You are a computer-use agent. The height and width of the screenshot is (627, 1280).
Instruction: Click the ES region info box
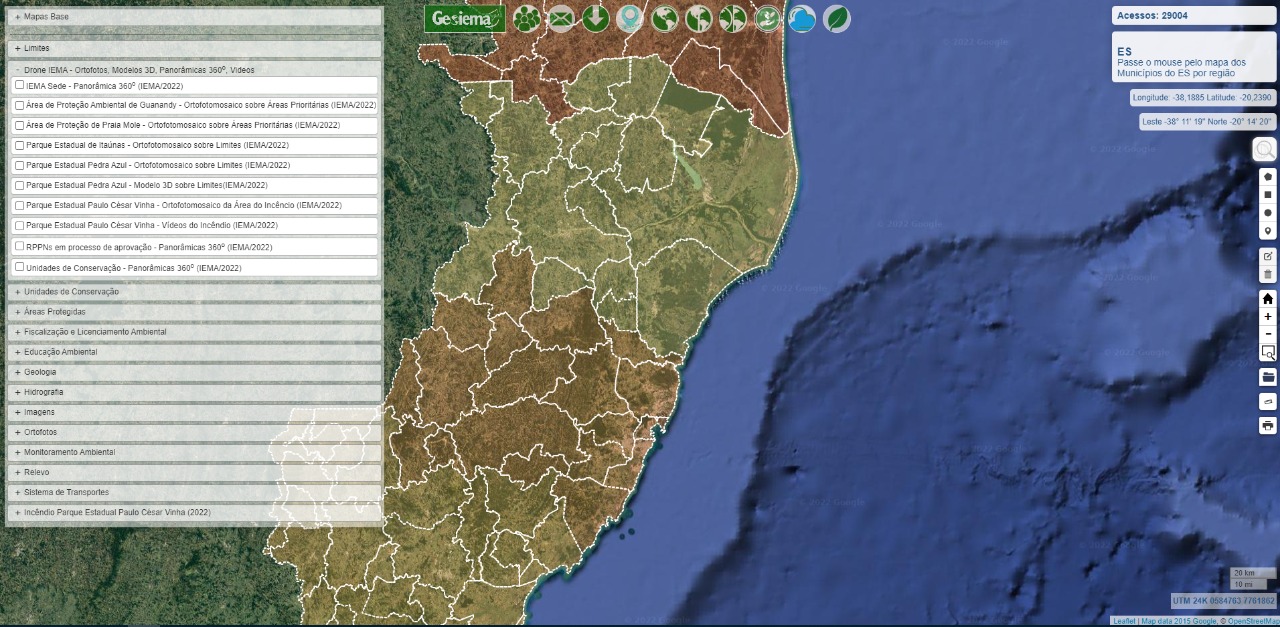(x=1194, y=57)
